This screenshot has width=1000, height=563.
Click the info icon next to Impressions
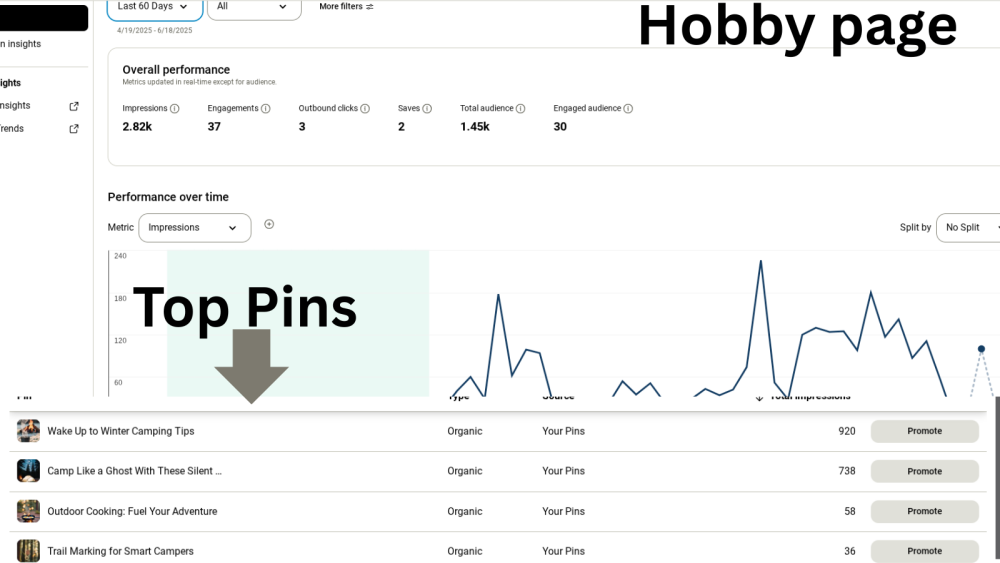(x=175, y=109)
